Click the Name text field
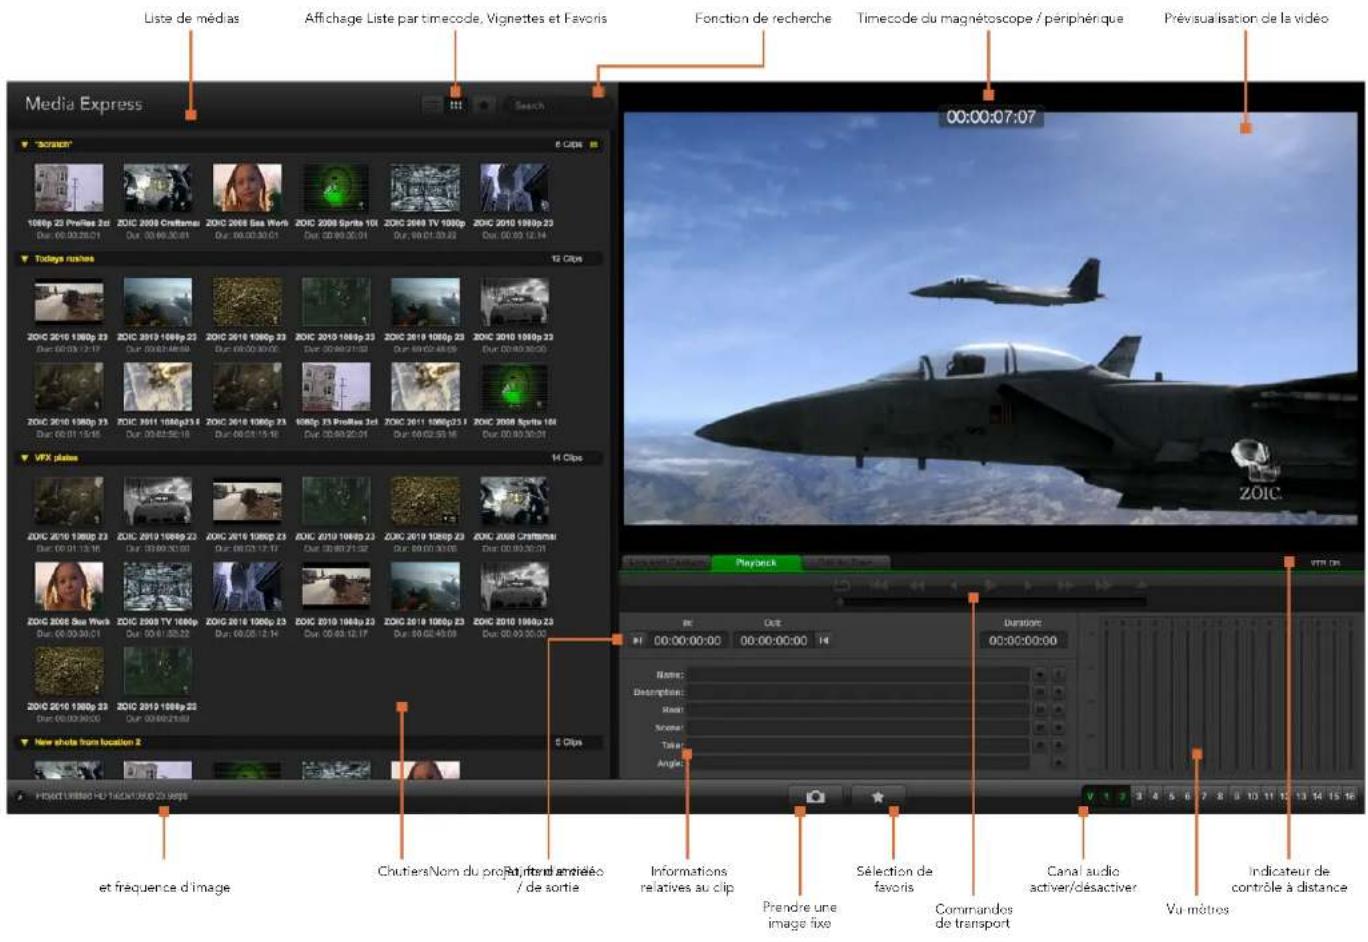Screen dimensions: 1368x942 click(x=857, y=675)
